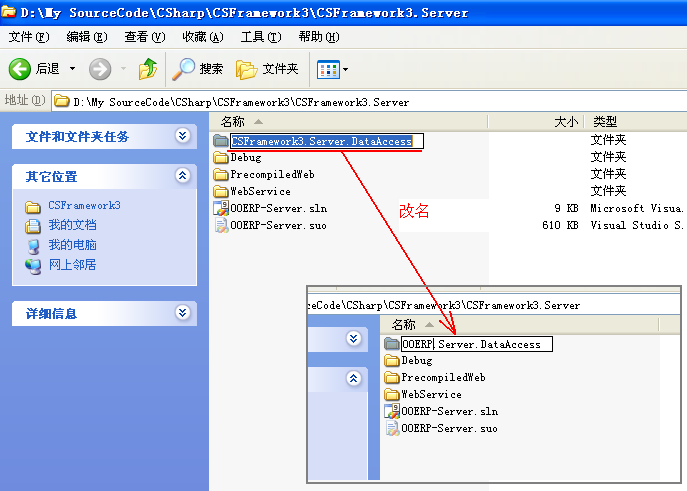Select the OOERP-Server.suo file
This screenshot has width=687, height=491.
(278, 225)
